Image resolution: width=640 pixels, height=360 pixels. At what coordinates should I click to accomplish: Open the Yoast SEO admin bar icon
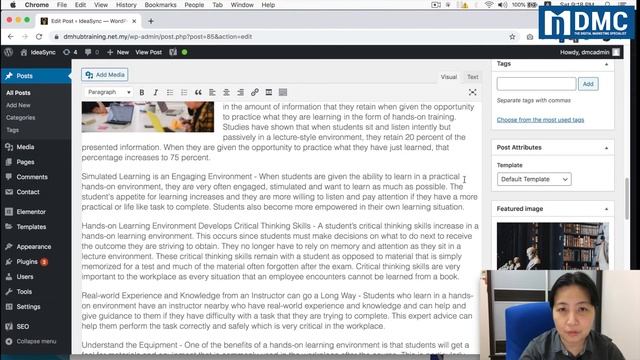(x=173, y=52)
